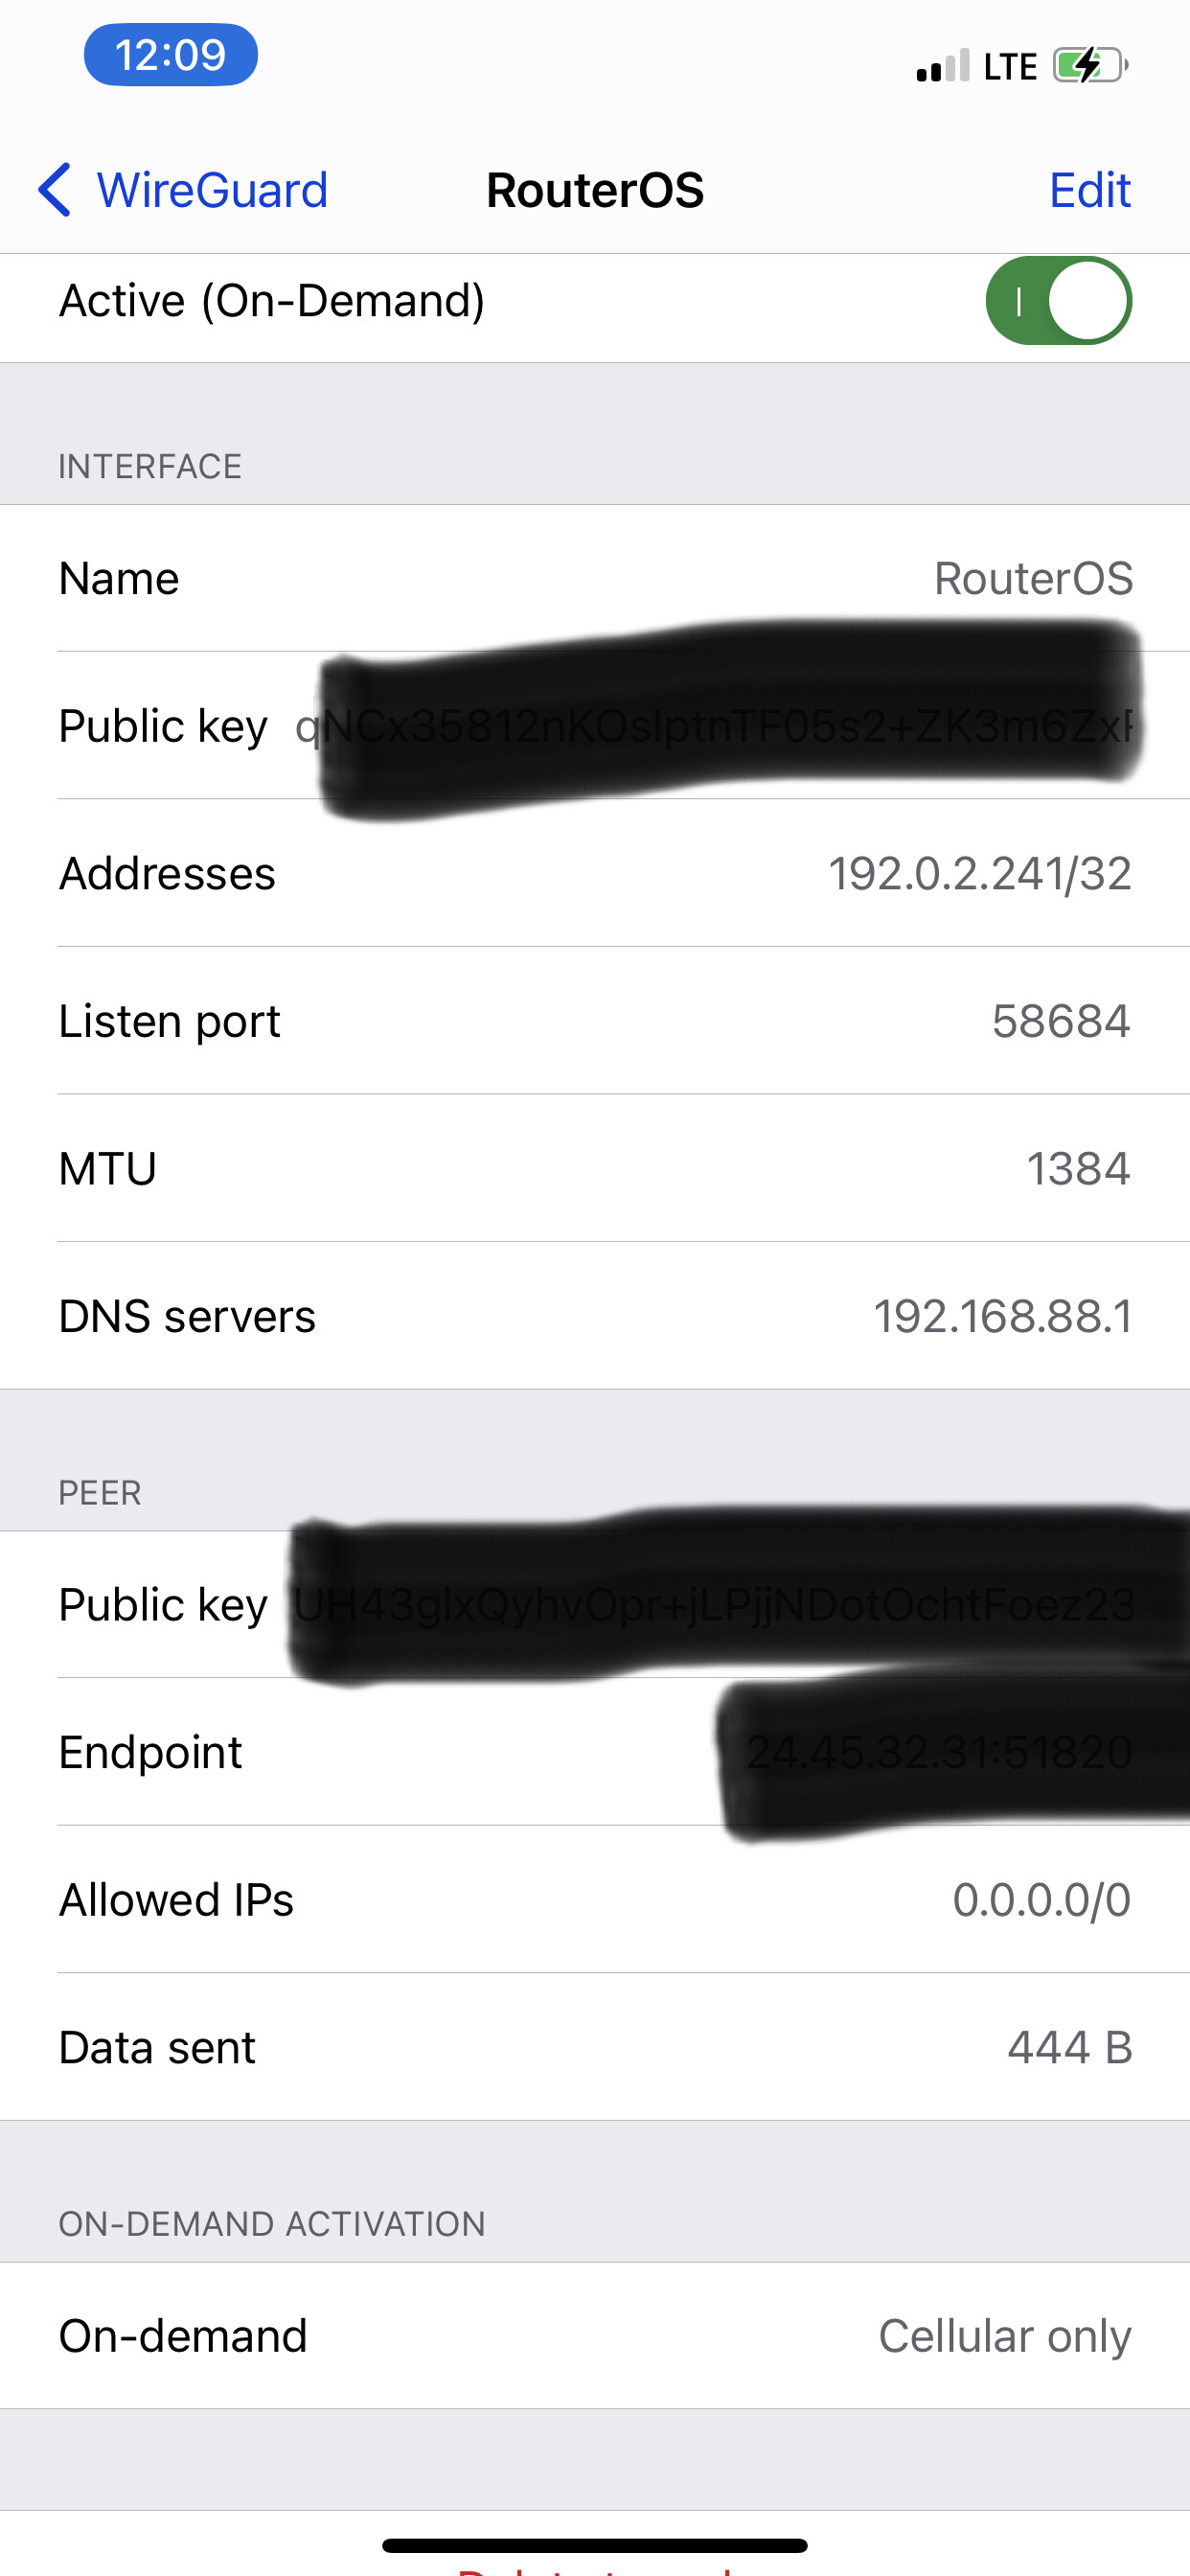The width and height of the screenshot is (1190, 2576).
Task: Select the MTU 1384 row
Action: coord(595,1168)
